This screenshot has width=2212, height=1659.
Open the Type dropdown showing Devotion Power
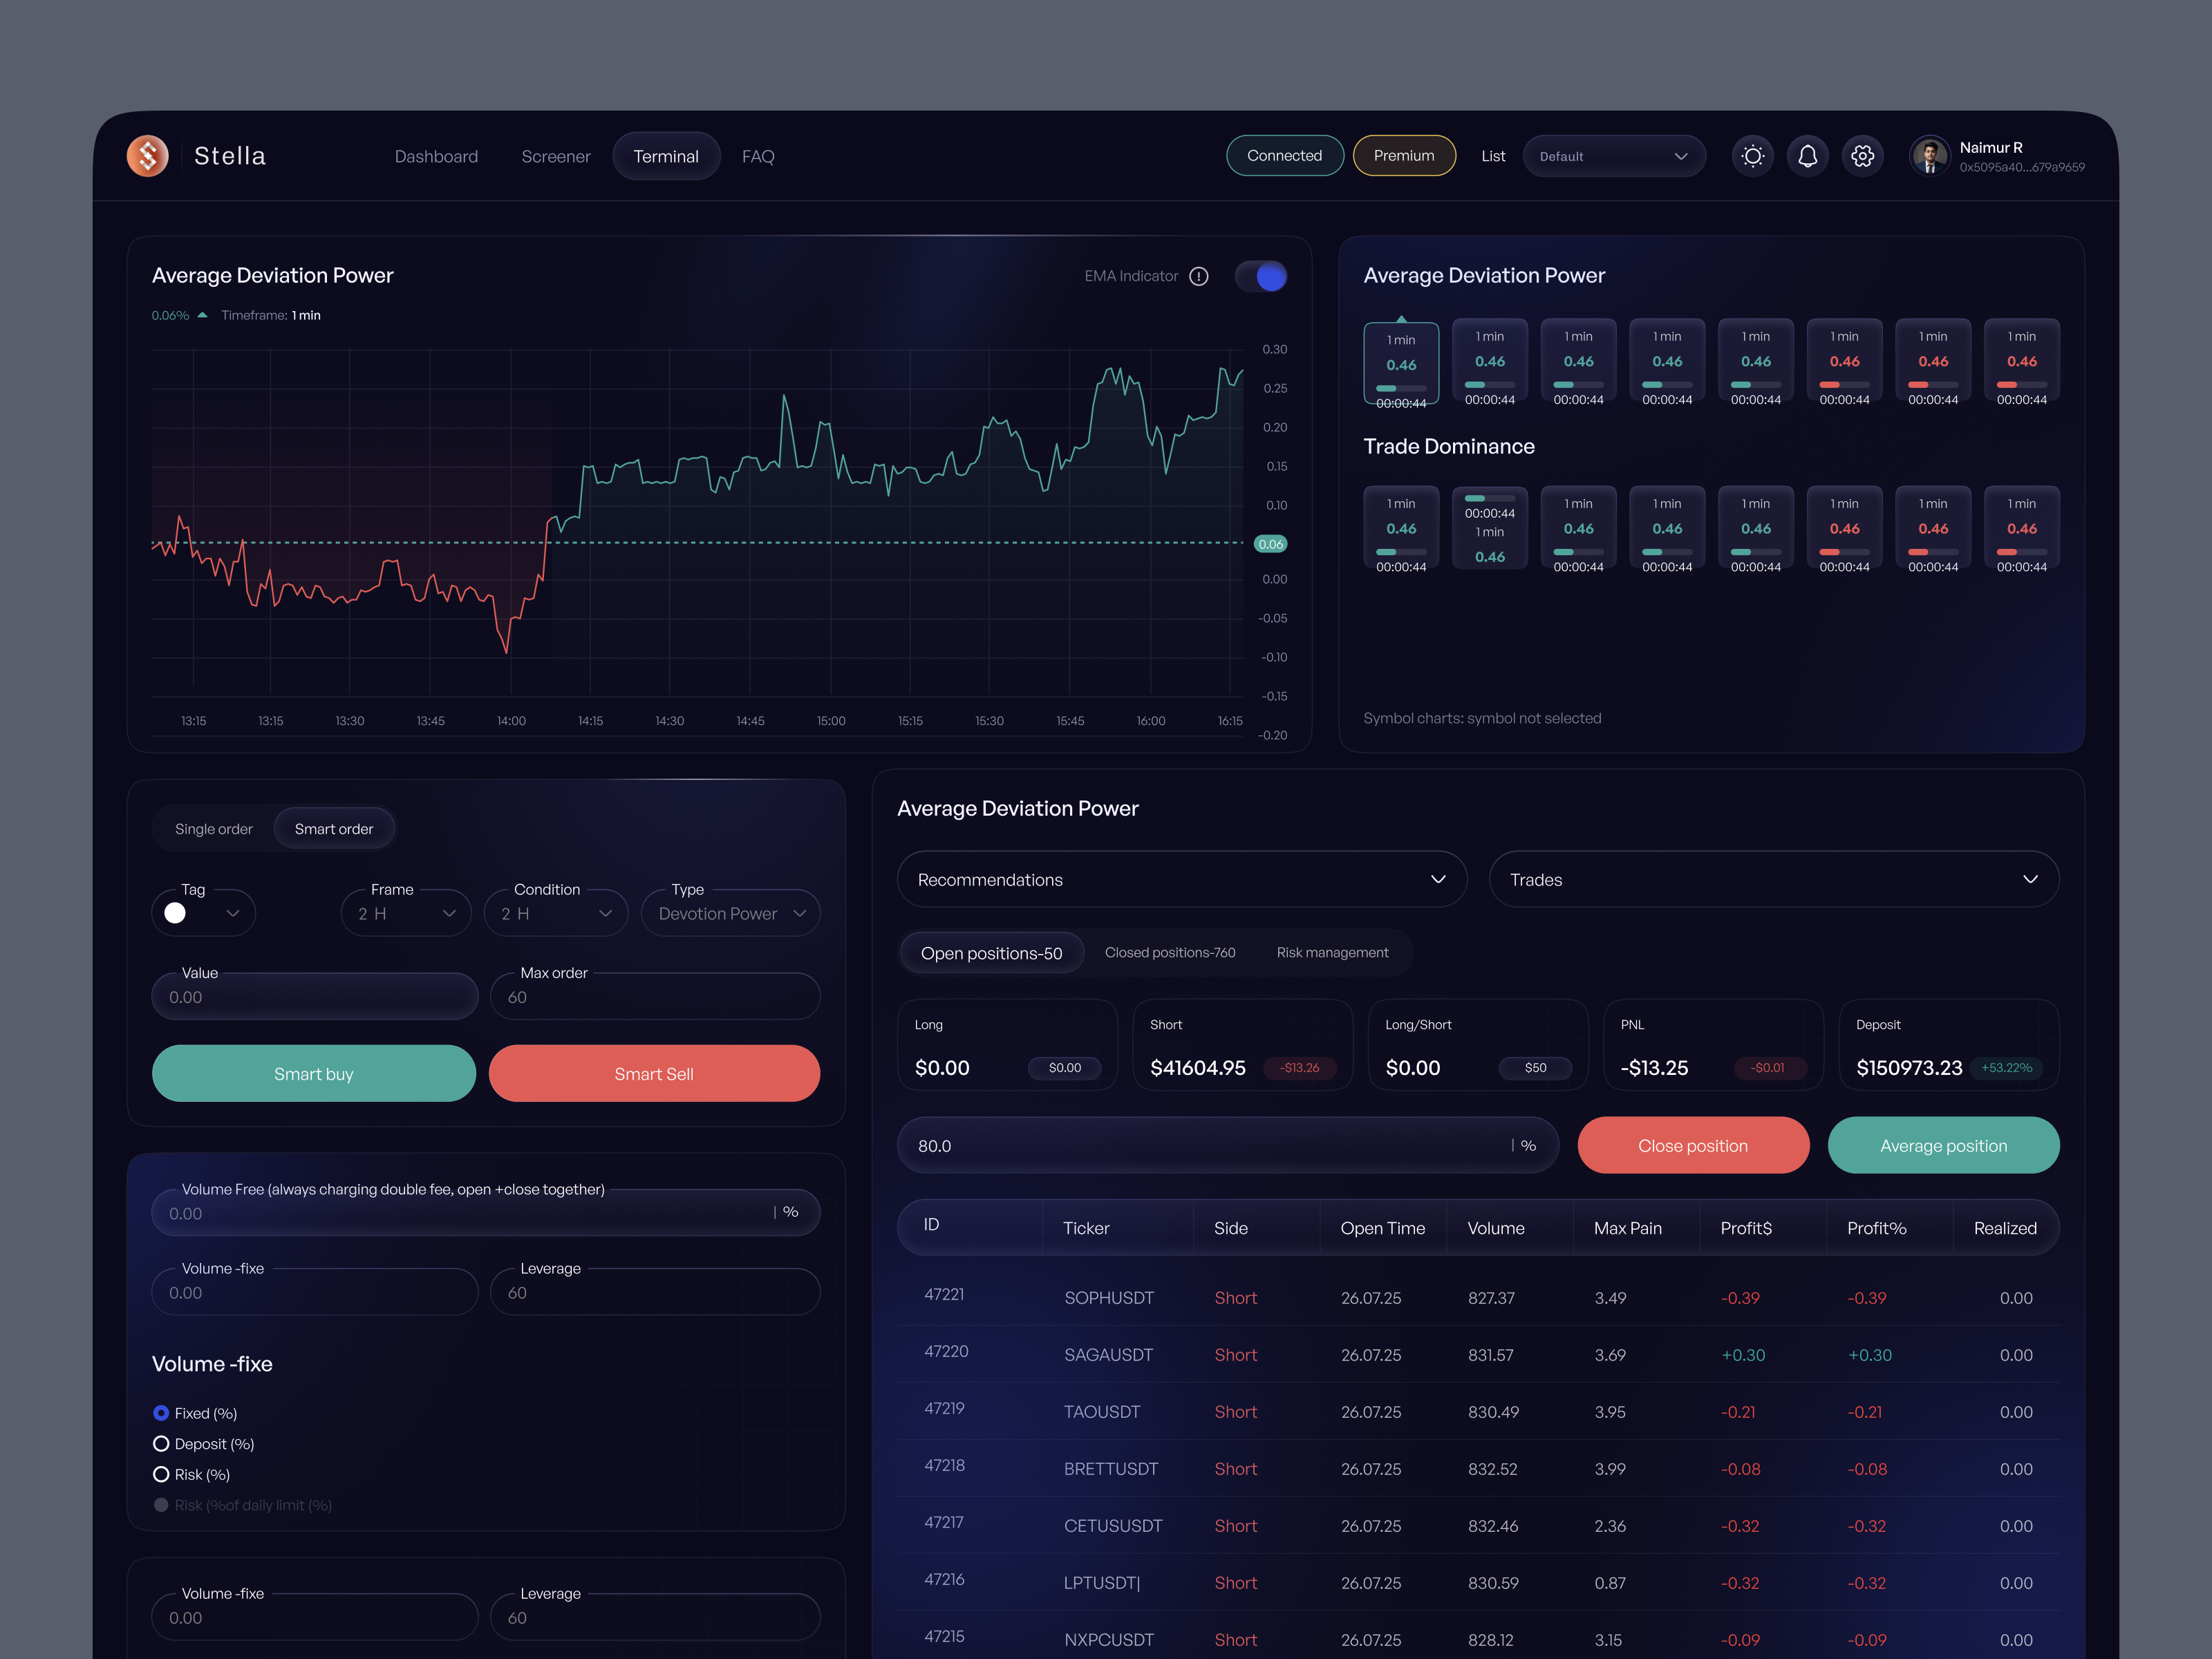click(731, 912)
